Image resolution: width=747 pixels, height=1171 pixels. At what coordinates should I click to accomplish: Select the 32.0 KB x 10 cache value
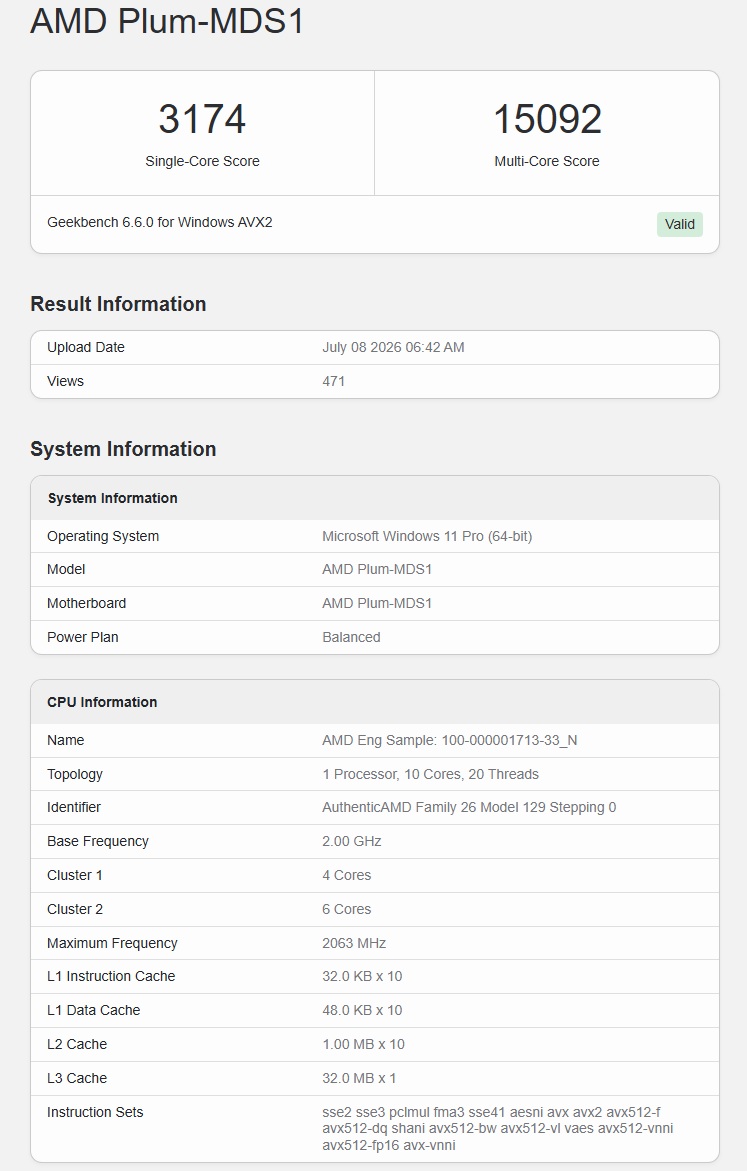pyautogui.click(x=362, y=976)
